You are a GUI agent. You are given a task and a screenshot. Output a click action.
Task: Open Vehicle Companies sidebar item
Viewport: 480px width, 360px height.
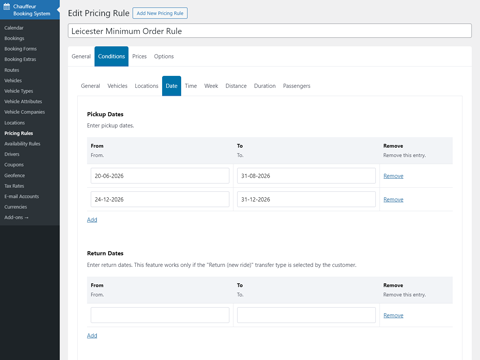24,112
